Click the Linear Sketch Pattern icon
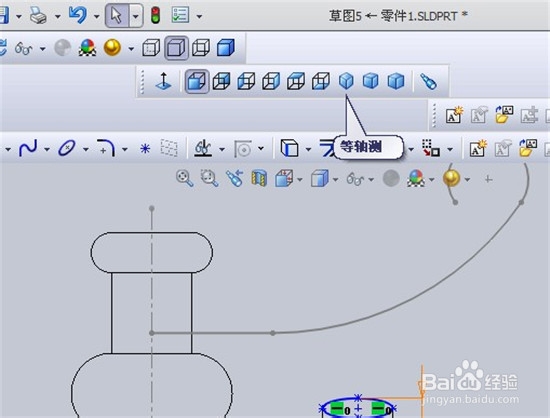Image resolution: width=550 pixels, height=418 pixels. coord(430,148)
